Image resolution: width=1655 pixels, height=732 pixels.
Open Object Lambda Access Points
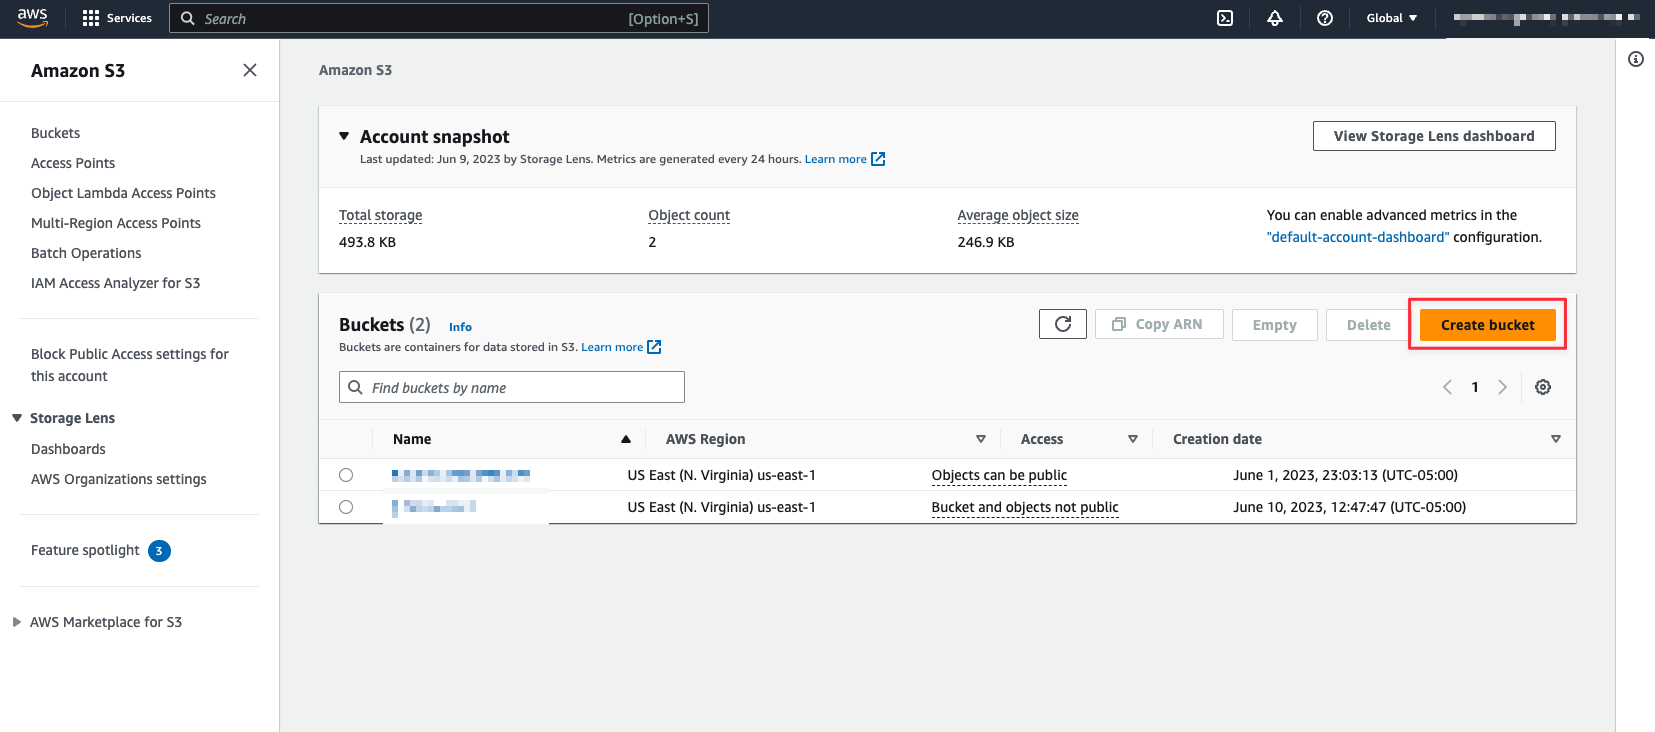pyautogui.click(x=123, y=193)
